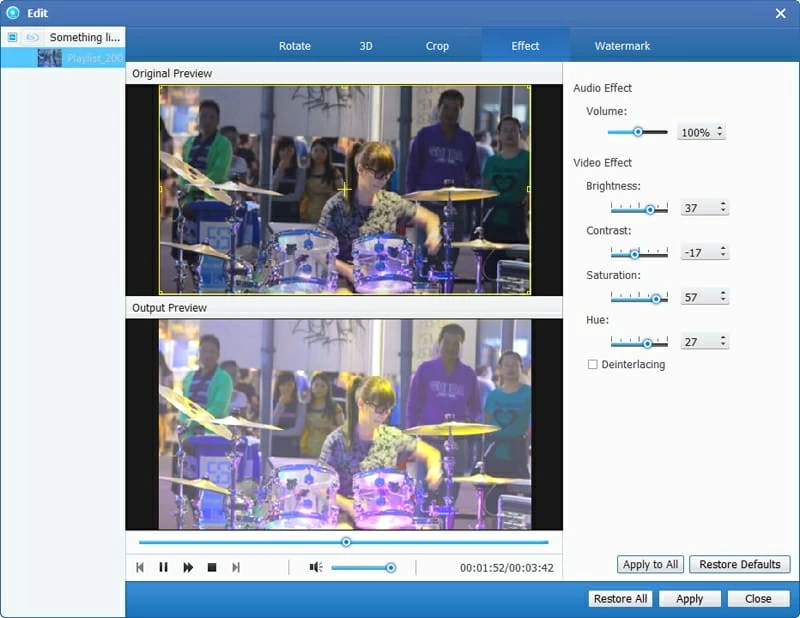Skip to previous frame button
The image size is (800, 618).
pos(140,567)
